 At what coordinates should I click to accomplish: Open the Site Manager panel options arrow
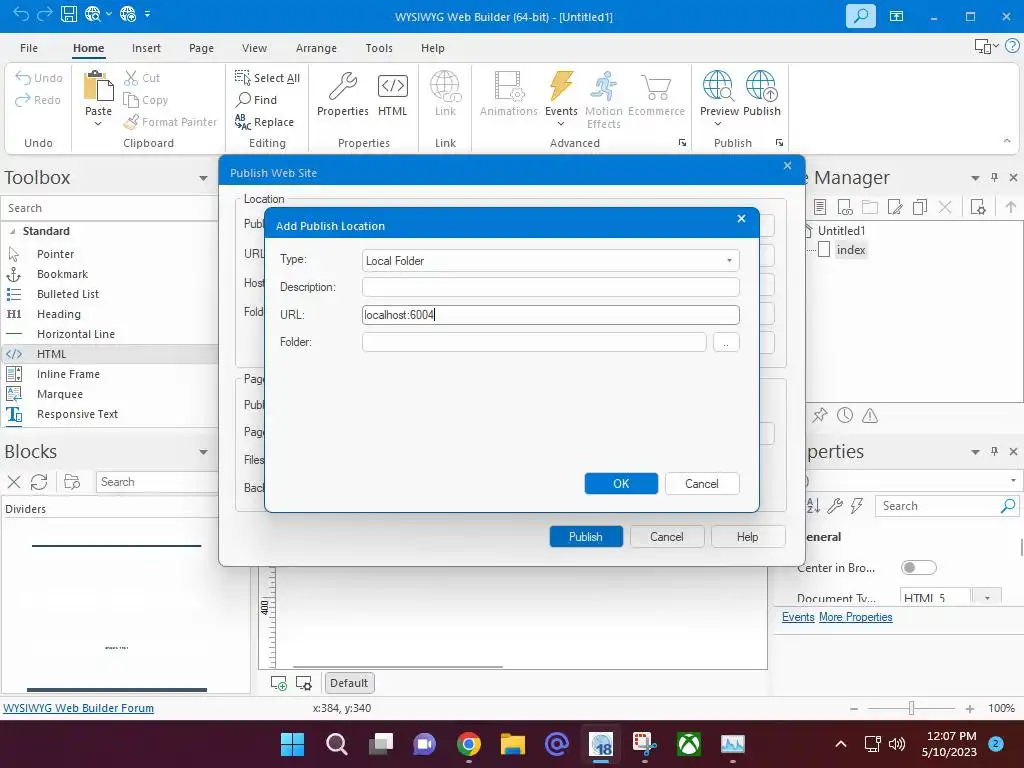(x=975, y=178)
